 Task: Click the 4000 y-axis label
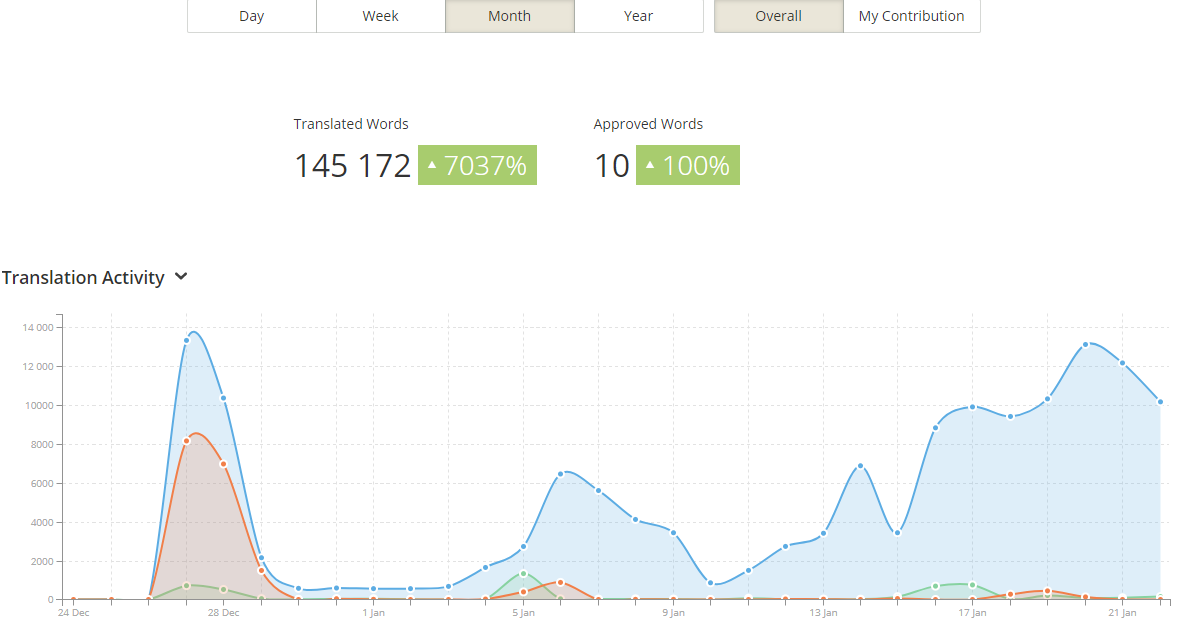pos(42,522)
